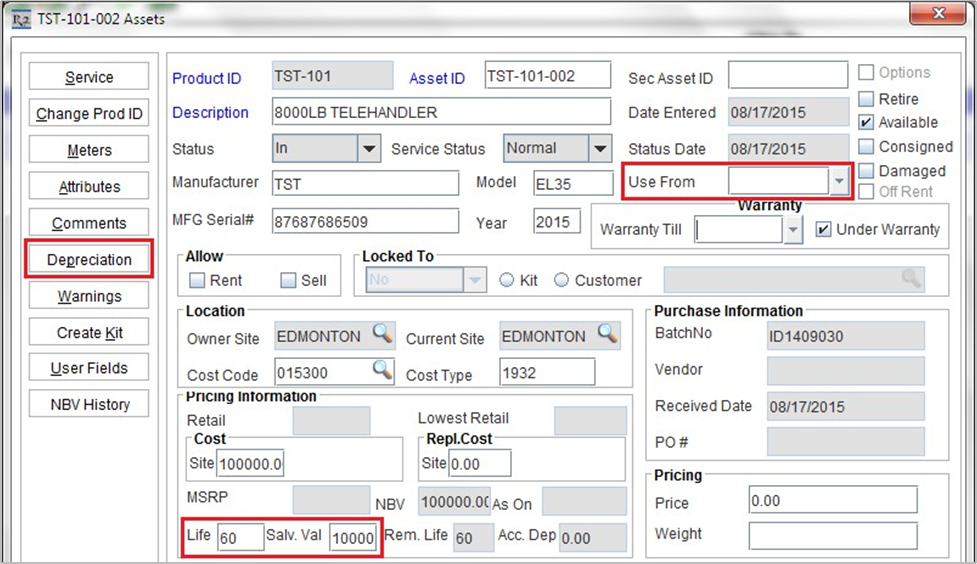Click the NBV History button
The width and height of the screenshot is (977, 564).
pyautogui.click(x=89, y=405)
